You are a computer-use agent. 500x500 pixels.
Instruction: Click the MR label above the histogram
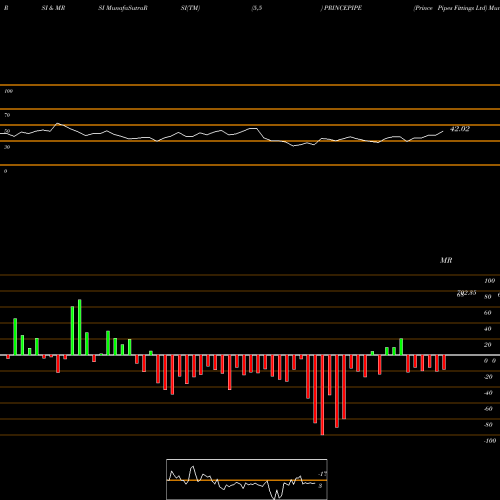point(446,260)
